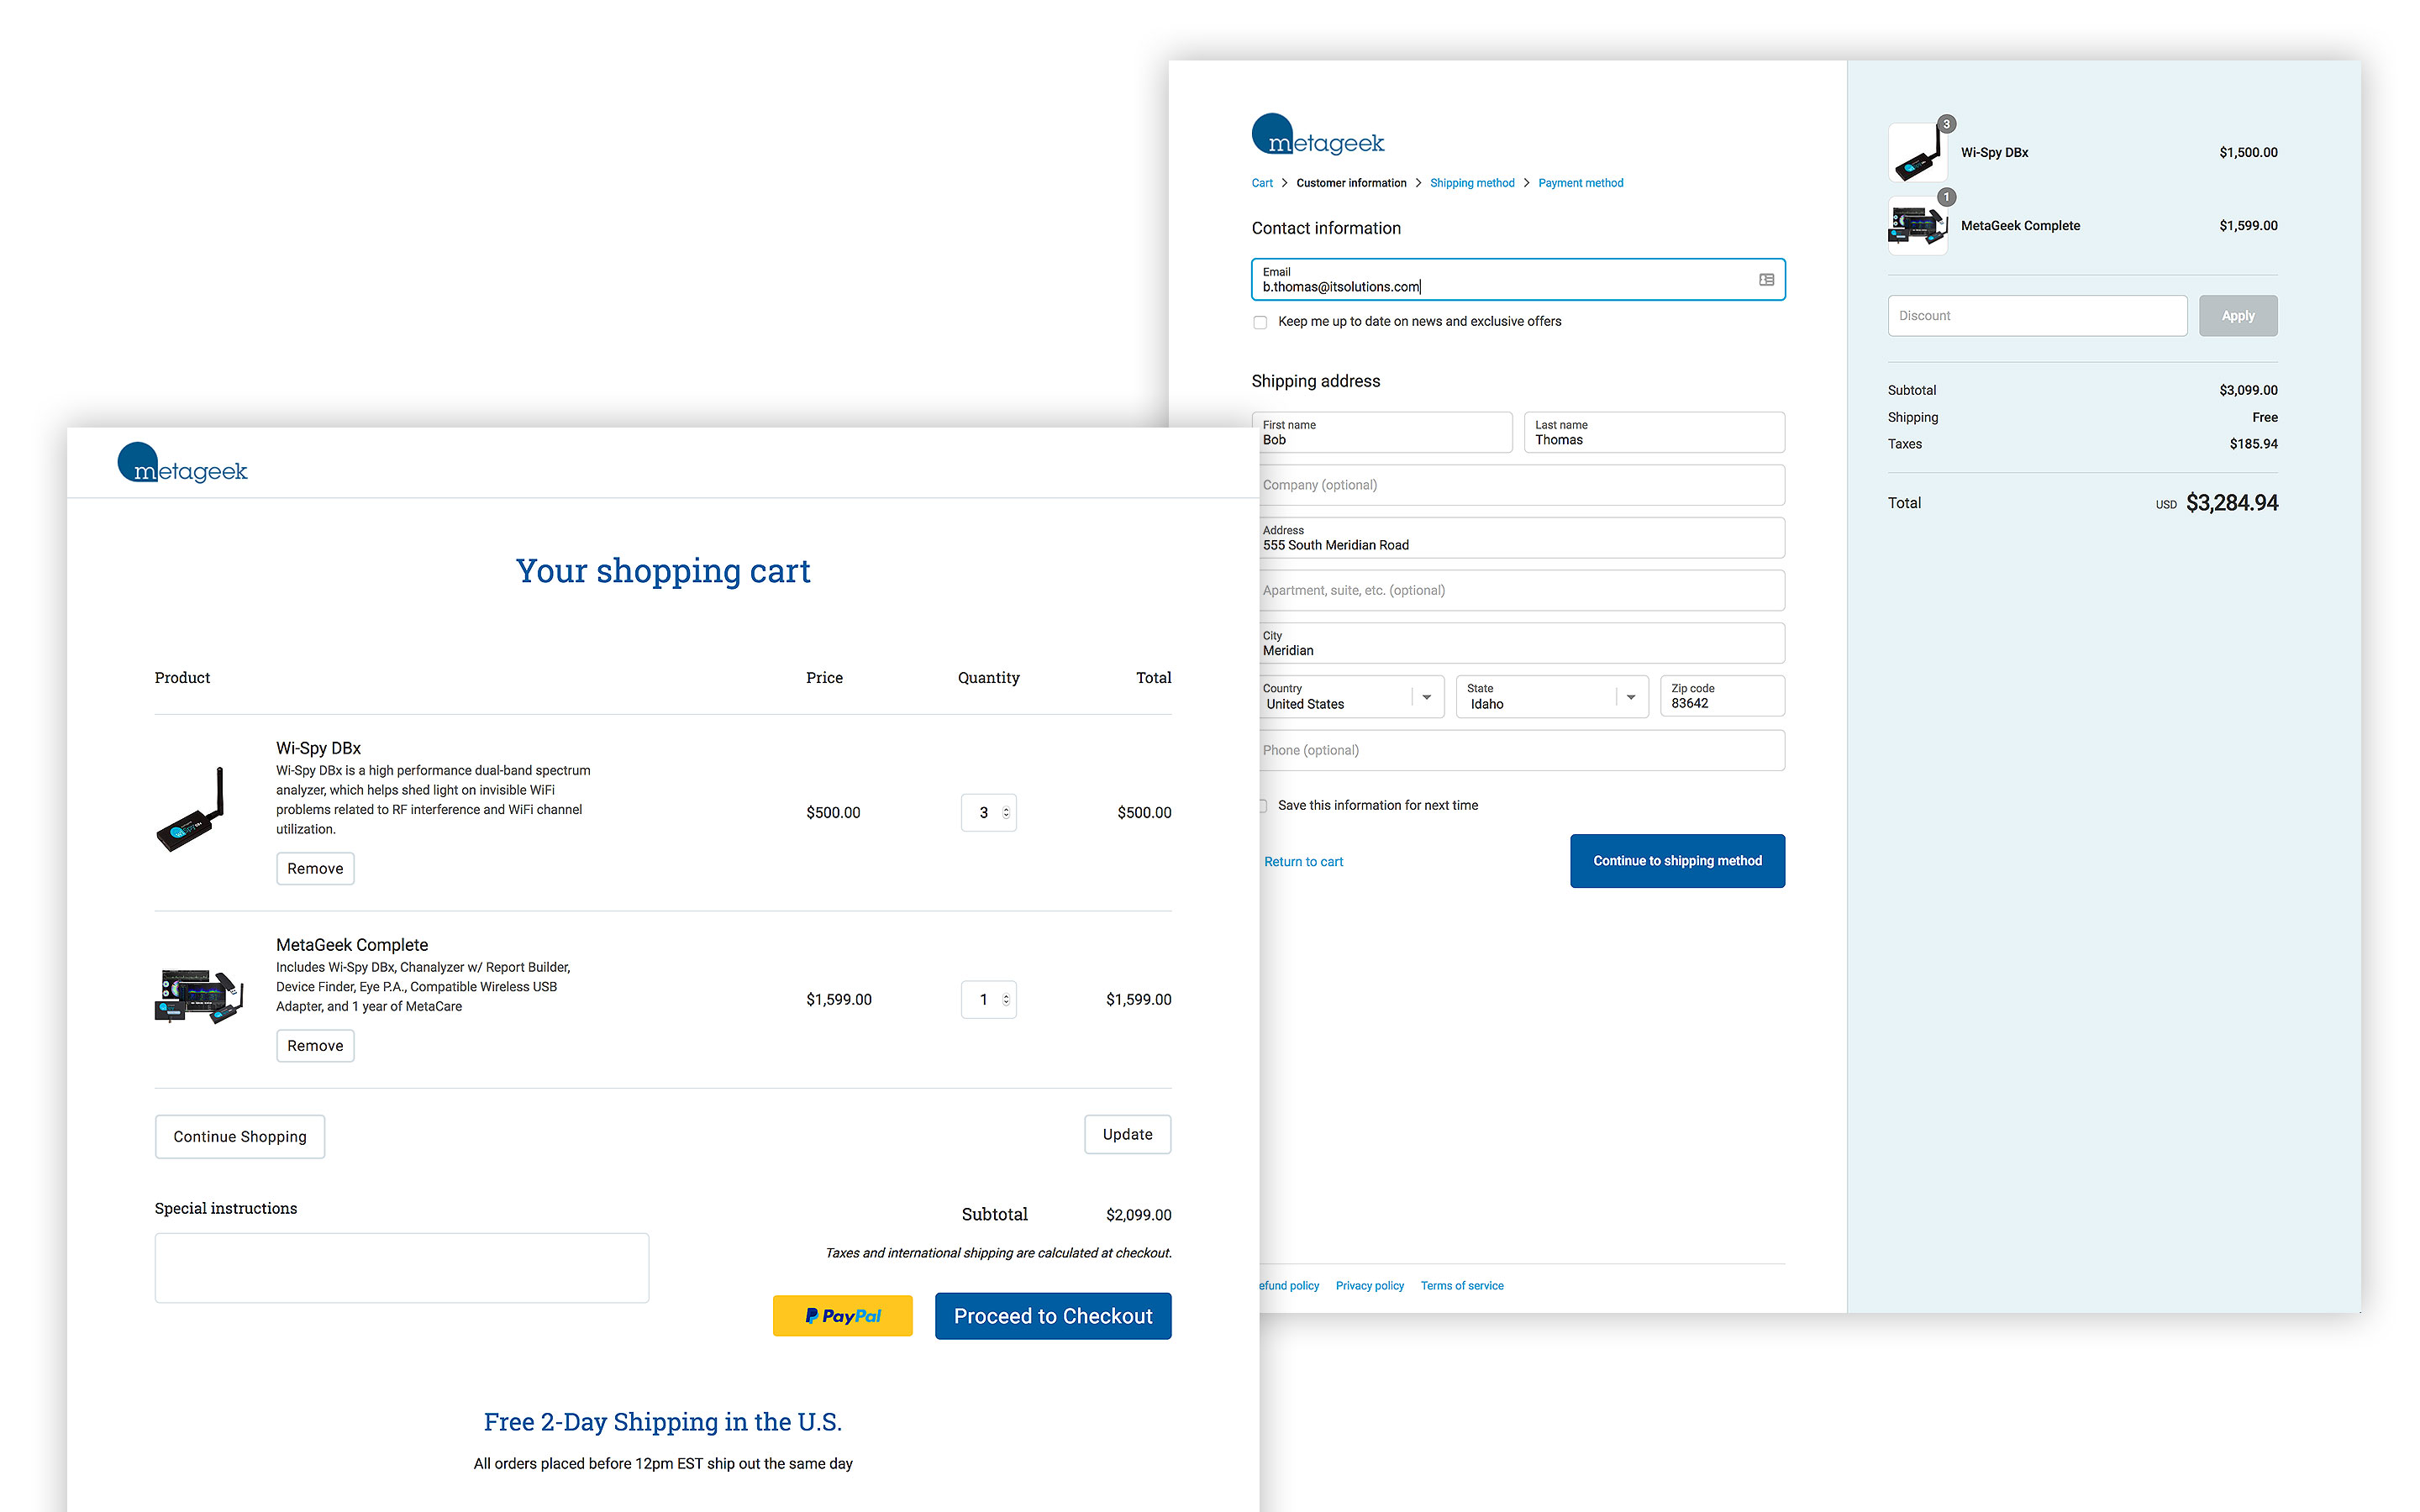Click Continue to shipping method
Viewport: 2420px width, 1512px height.
coord(1677,861)
